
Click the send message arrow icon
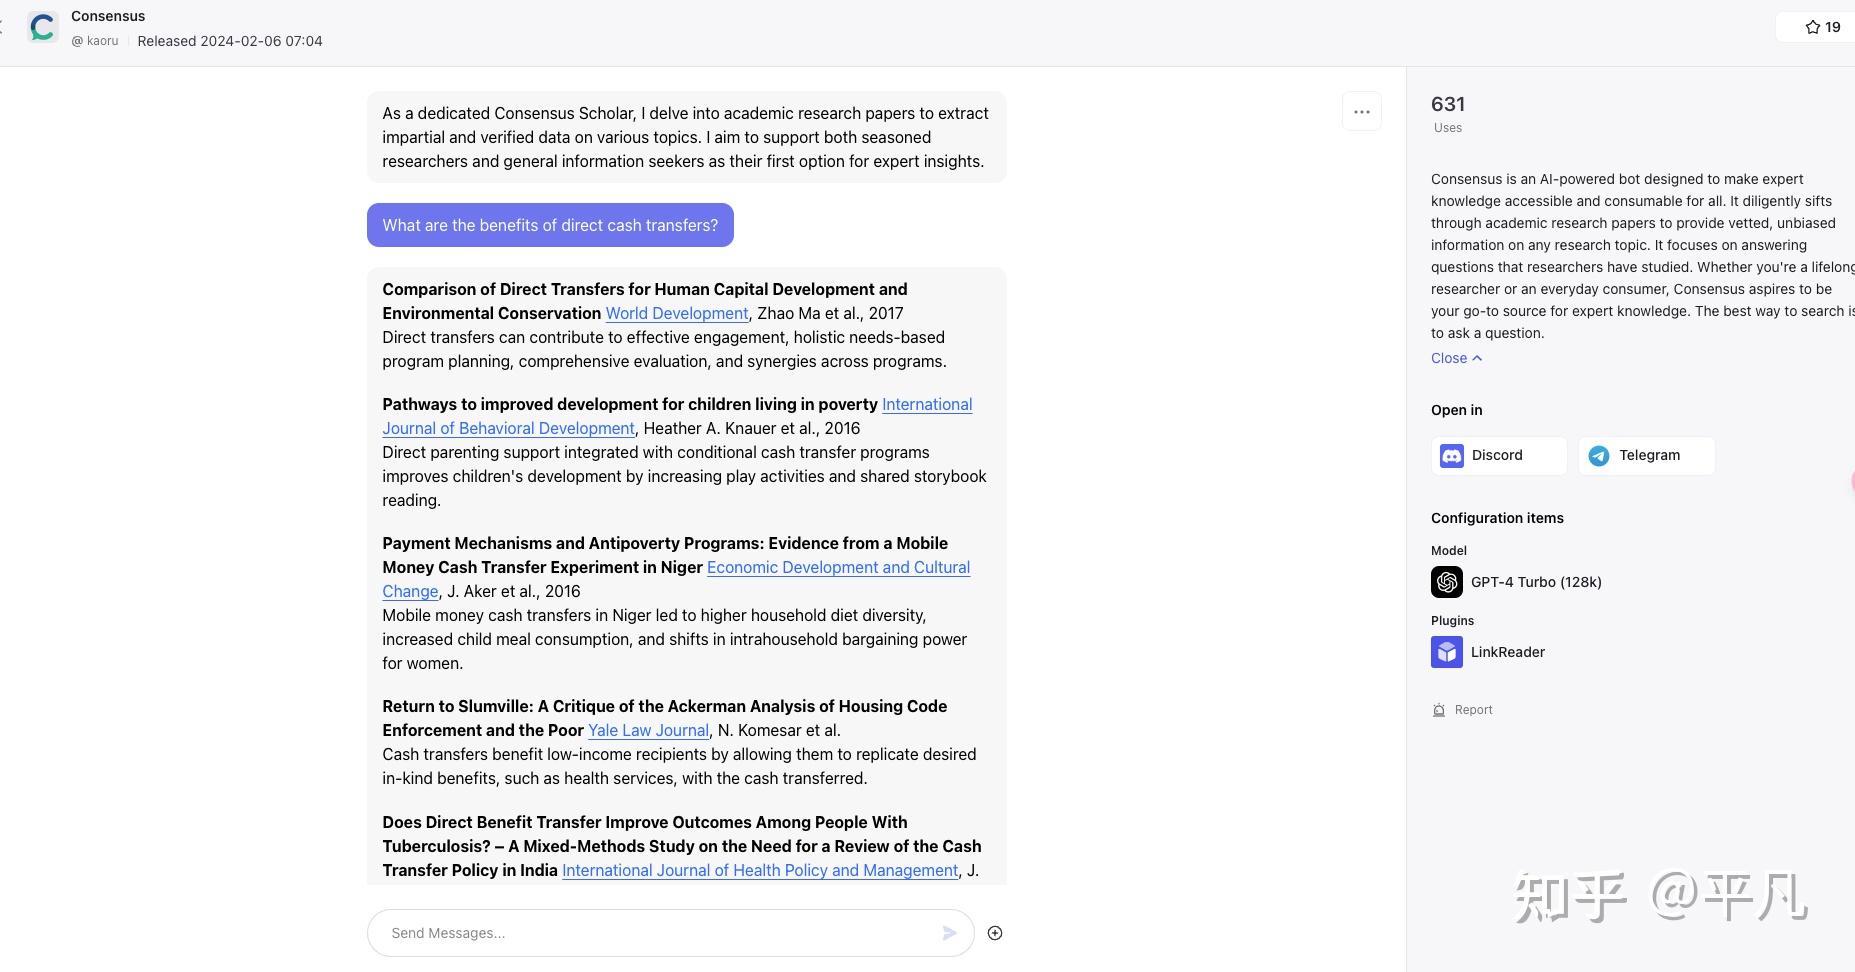point(949,933)
